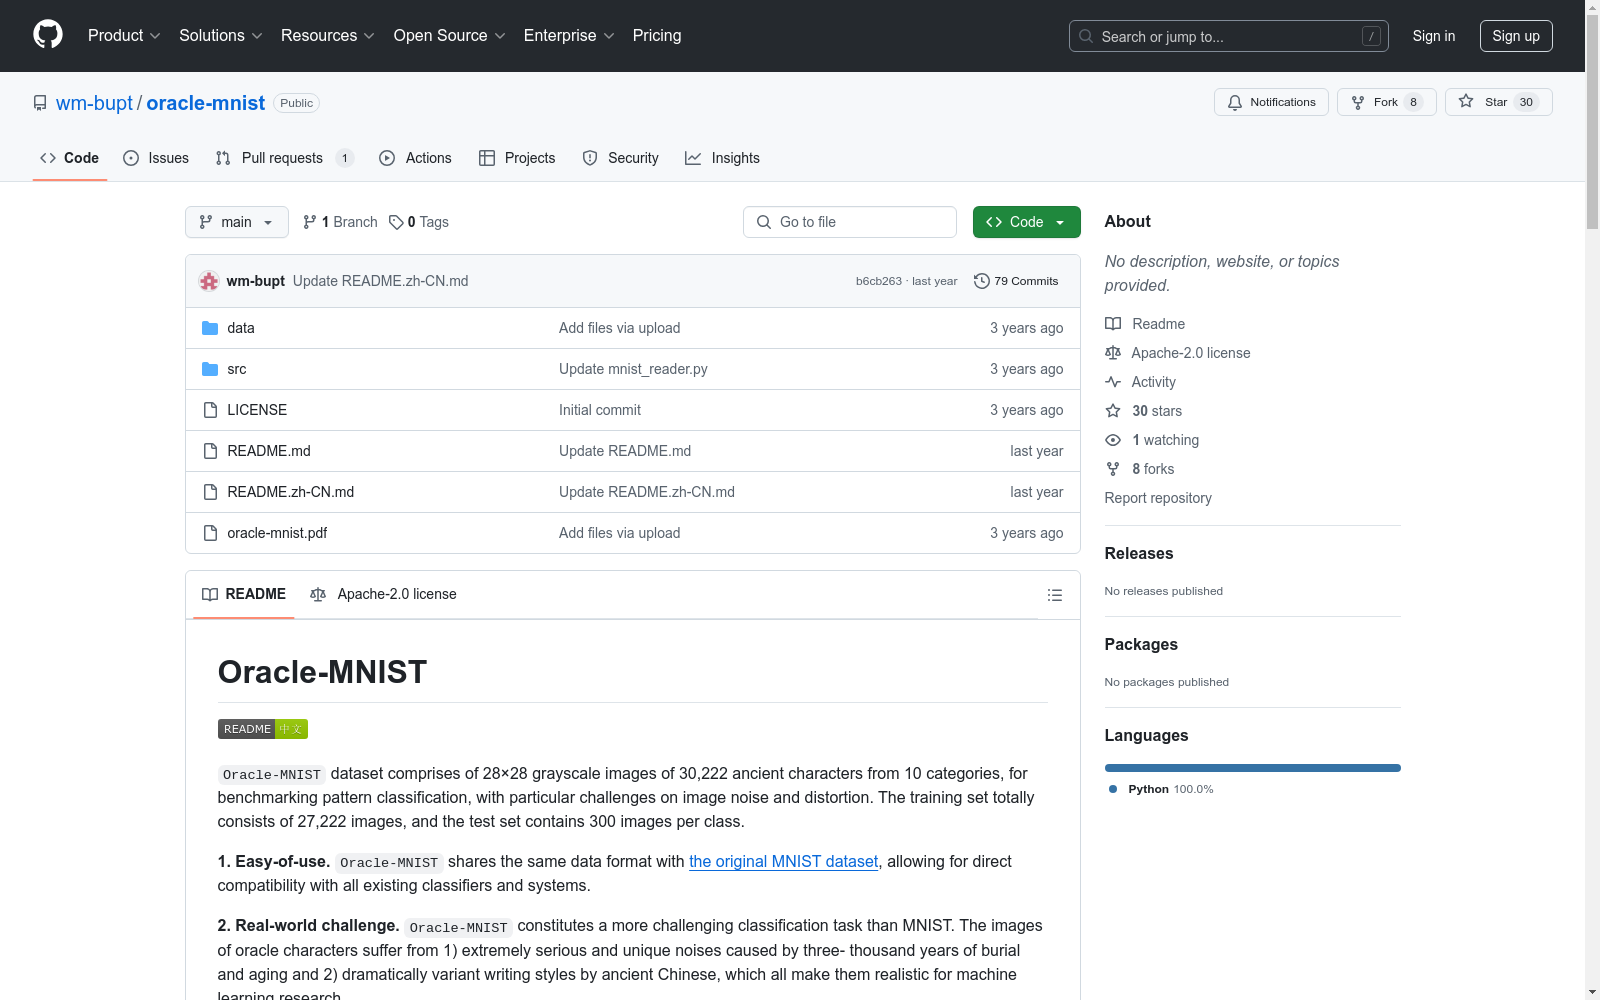Open commit hash b6cb263
Screen dimensions: 1600x1000
click(x=879, y=281)
